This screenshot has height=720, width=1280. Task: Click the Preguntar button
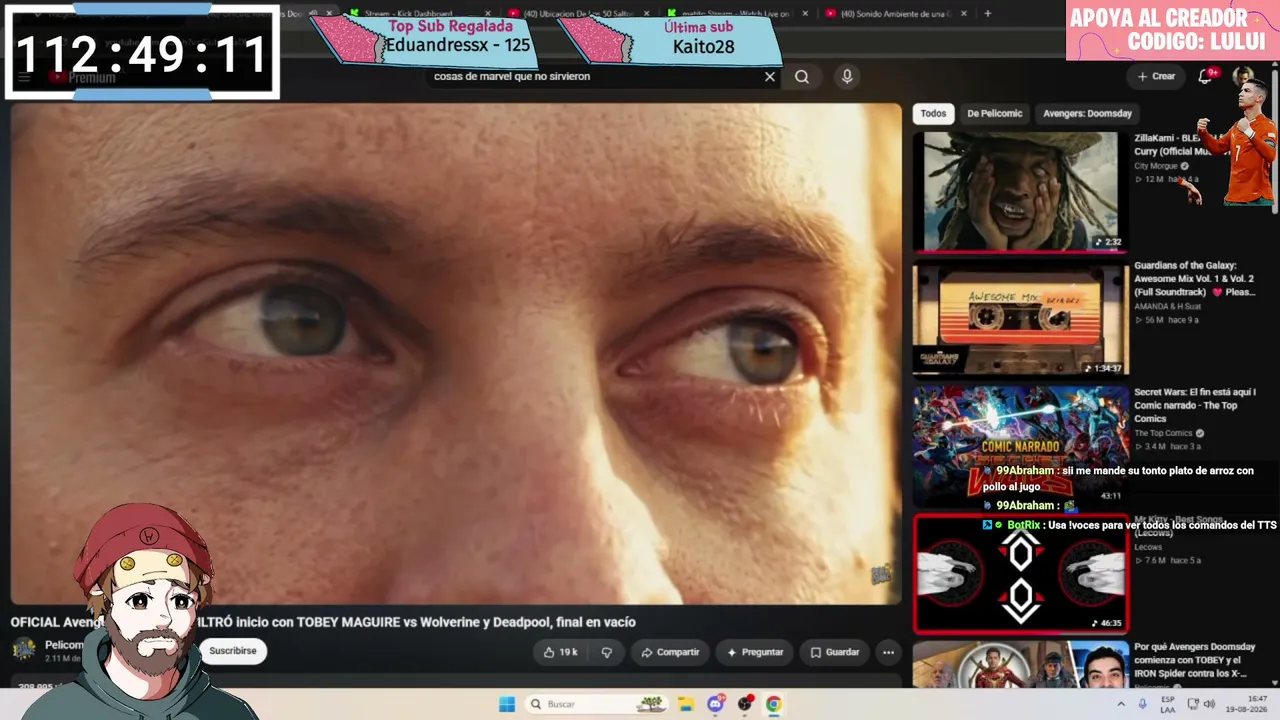755,652
